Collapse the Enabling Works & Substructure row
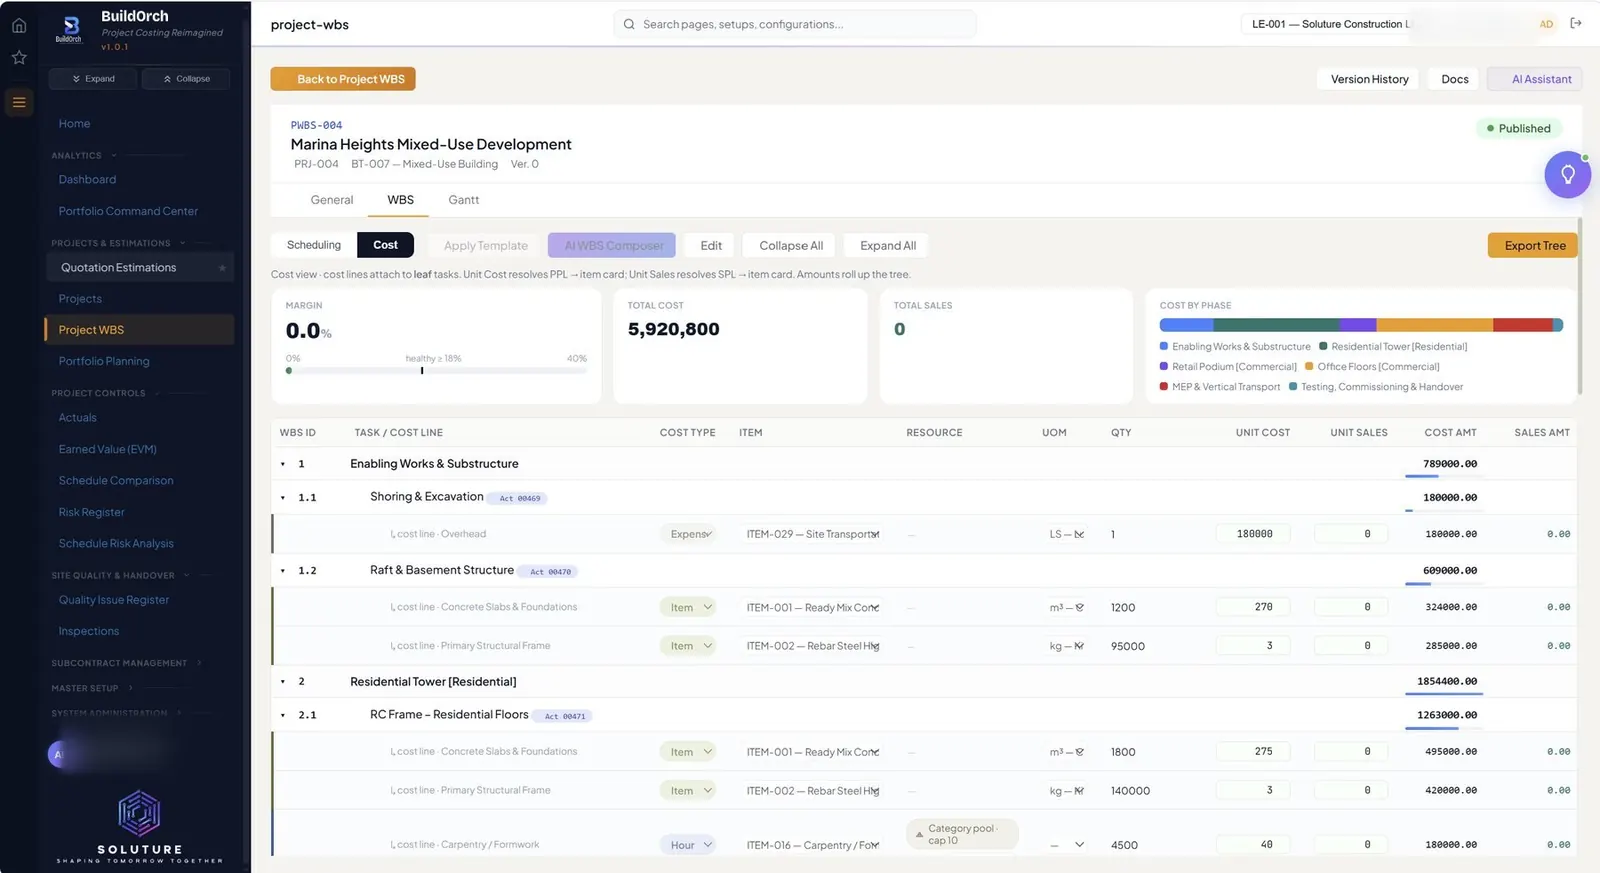The width and height of the screenshot is (1600, 873). click(x=283, y=464)
